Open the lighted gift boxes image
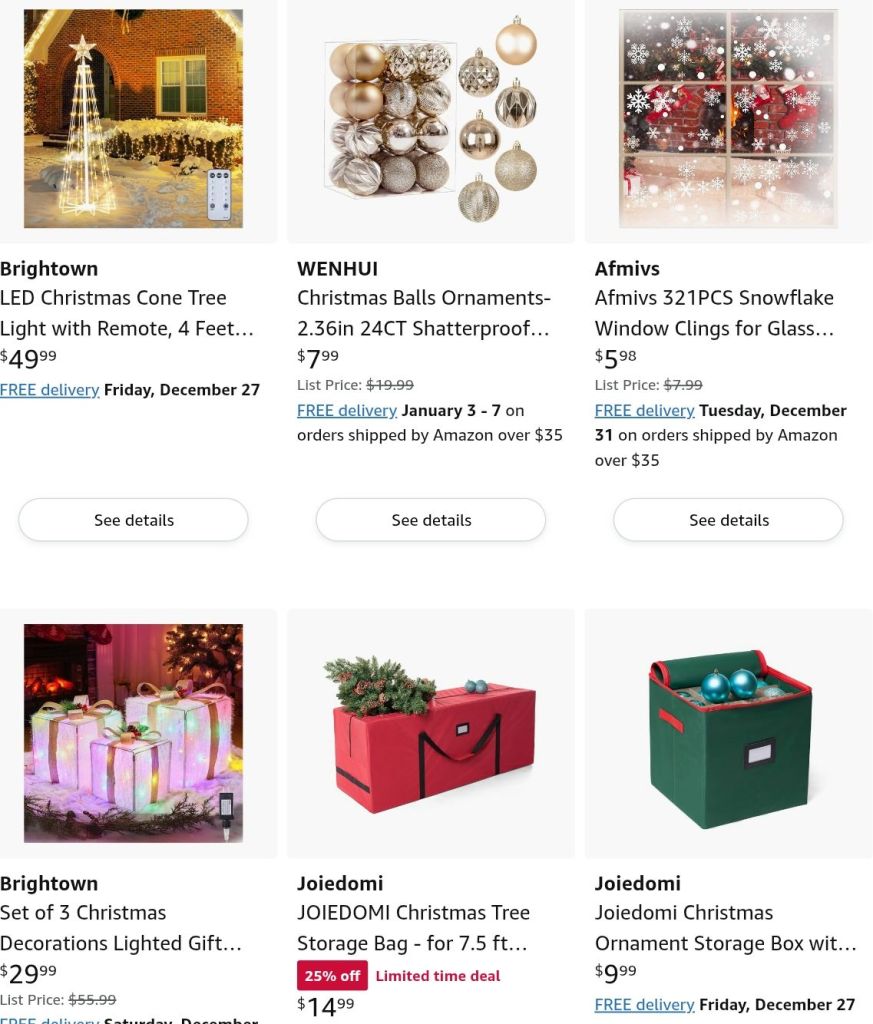 [x=133, y=733]
